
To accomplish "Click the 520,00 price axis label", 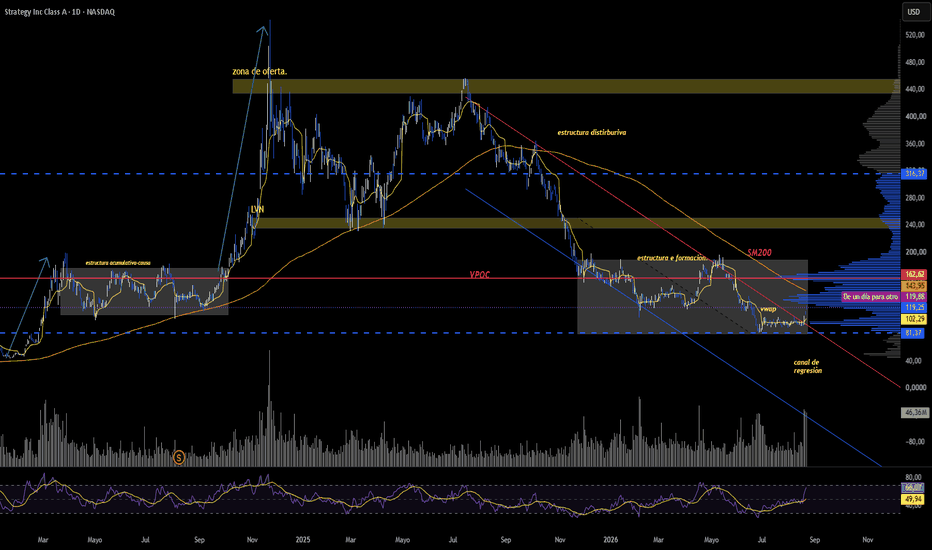I will (x=915, y=35).
